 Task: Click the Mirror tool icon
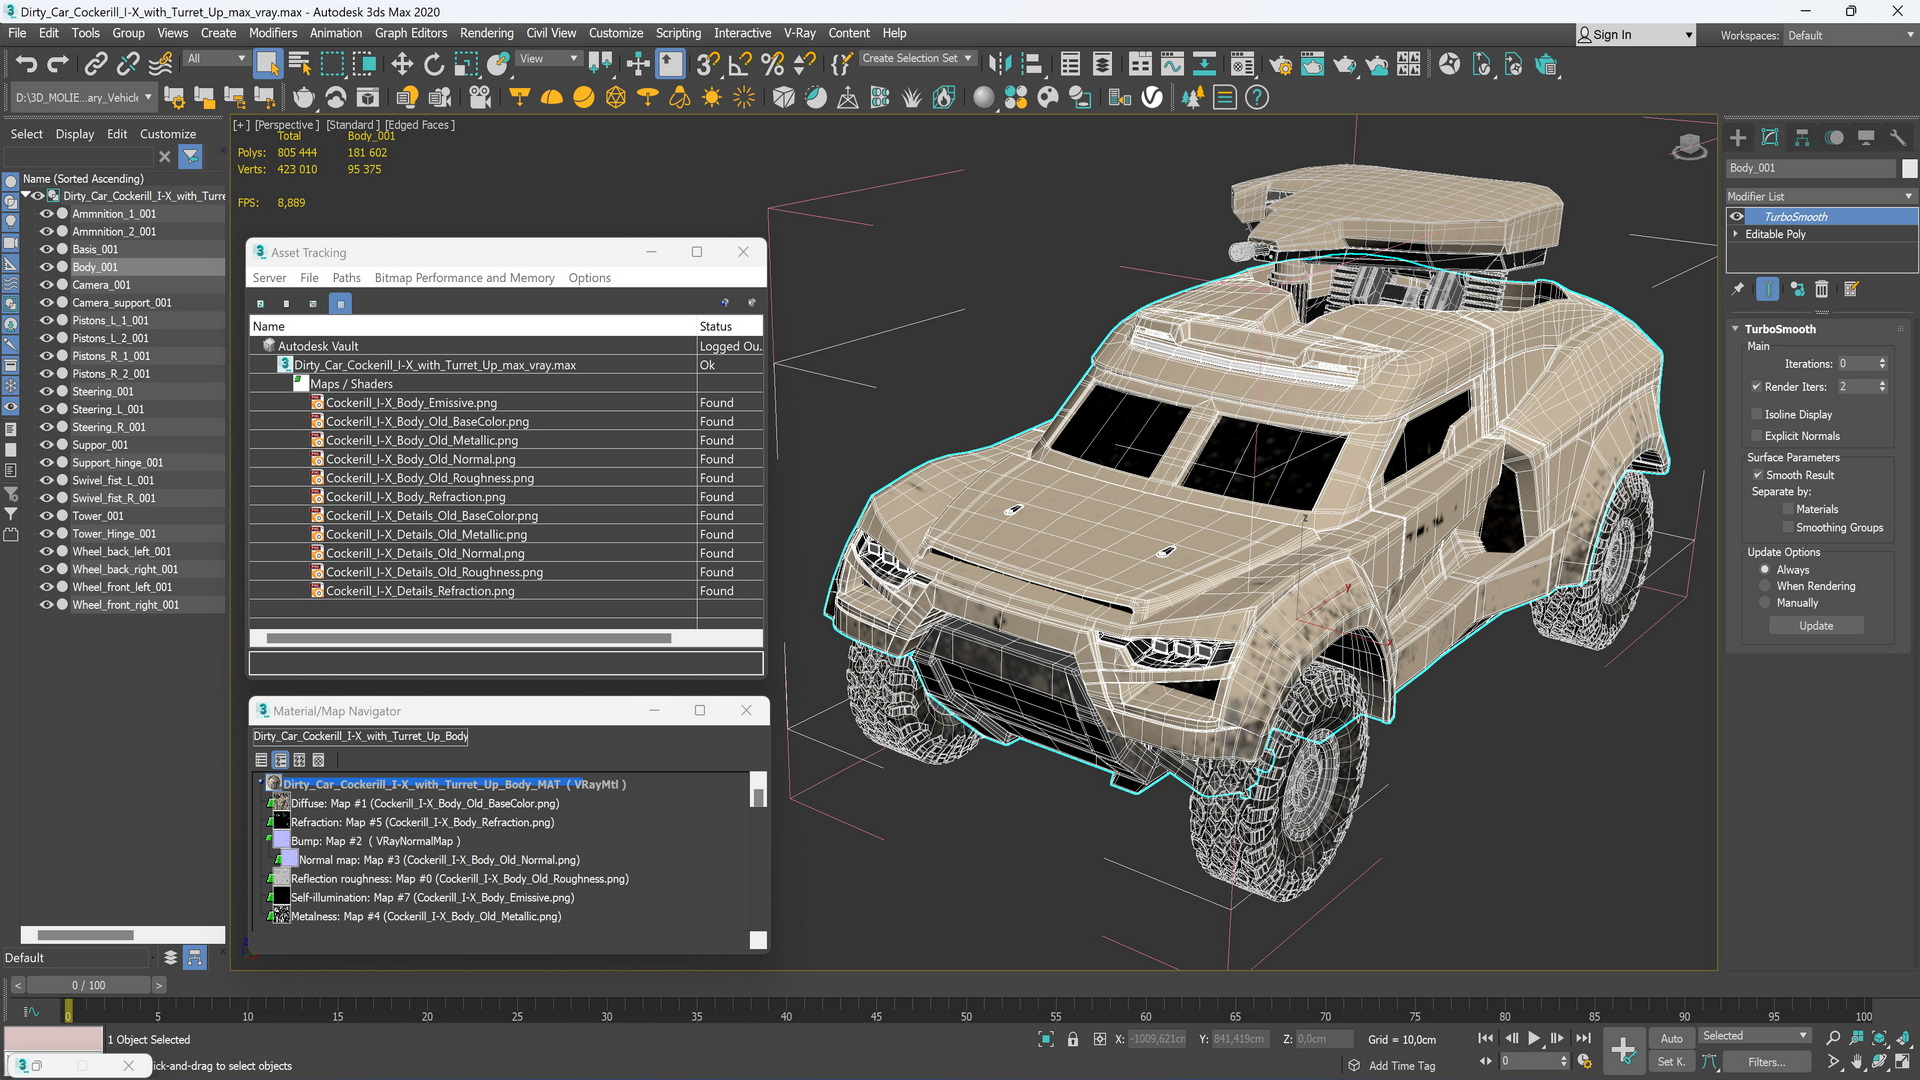[x=999, y=65]
